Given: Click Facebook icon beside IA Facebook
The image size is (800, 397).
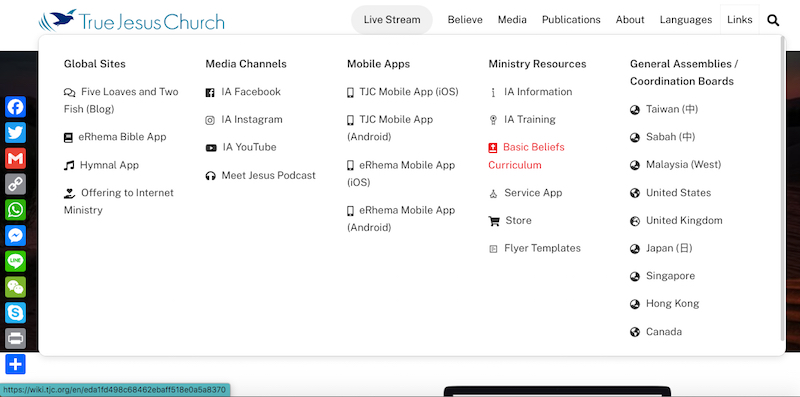Looking at the screenshot, I should [210, 92].
